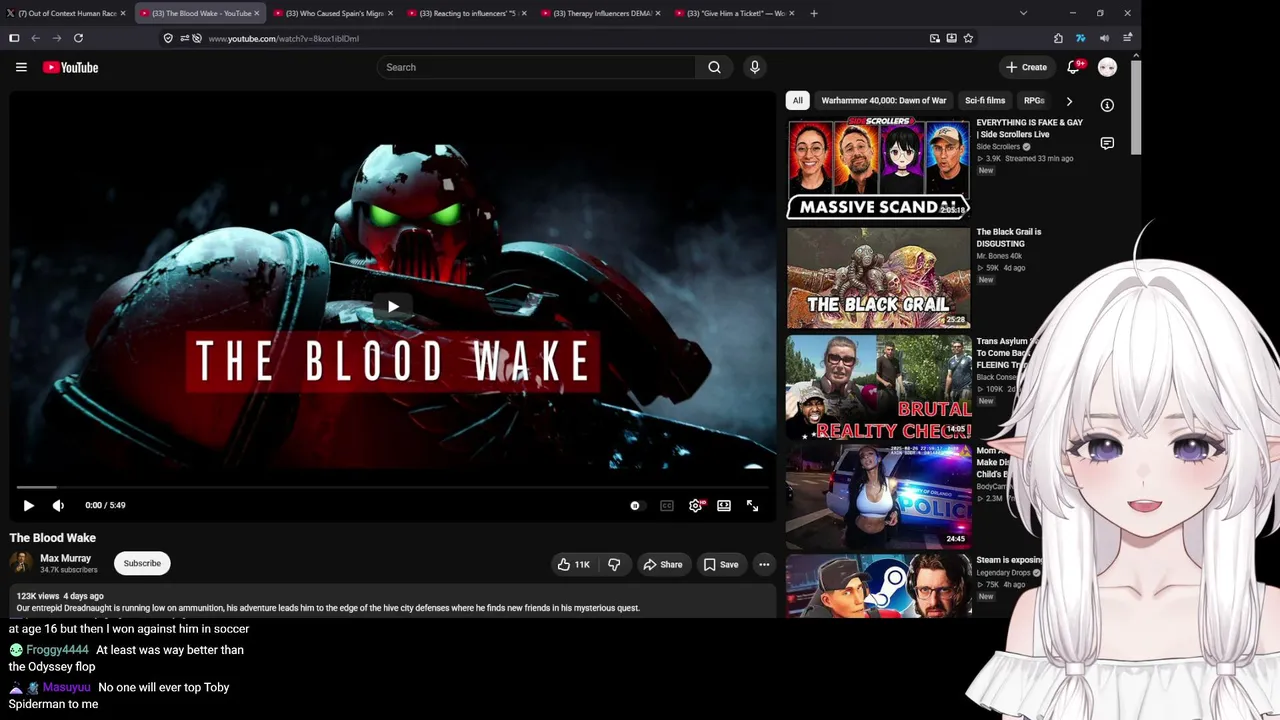Open the notifications bell
This screenshot has height=720, width=1280.
coord(1073,67)
